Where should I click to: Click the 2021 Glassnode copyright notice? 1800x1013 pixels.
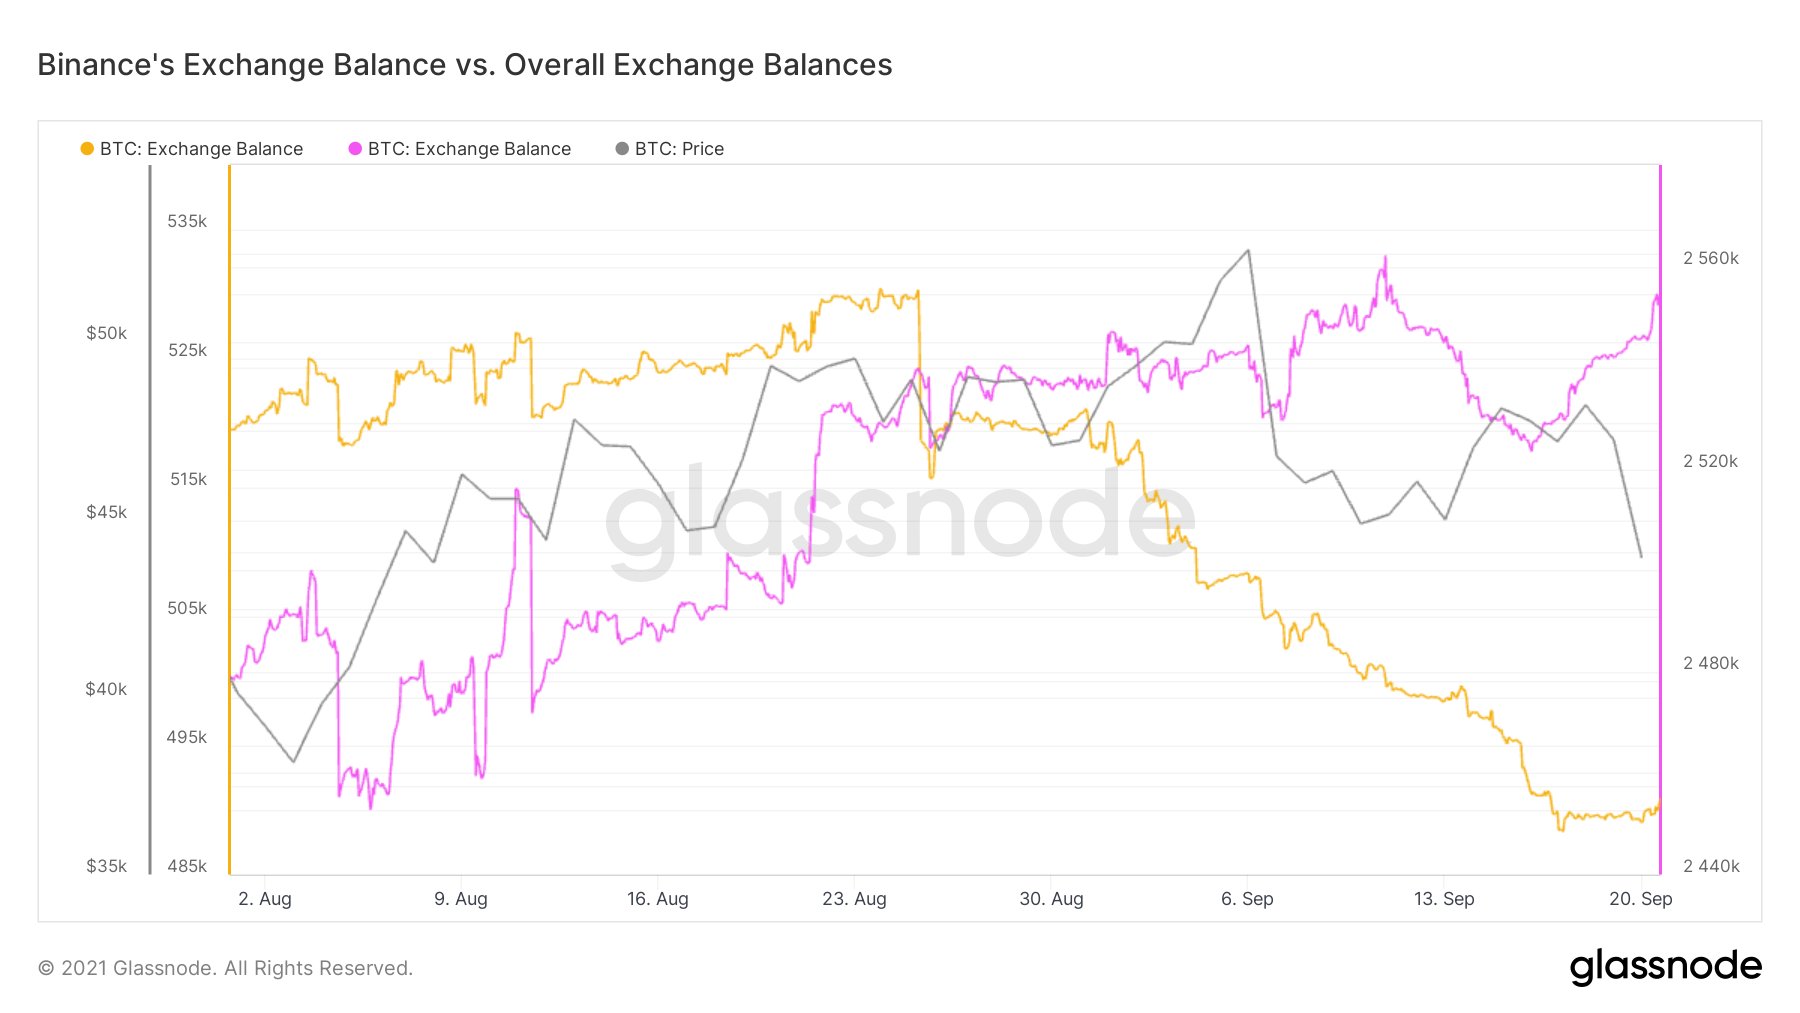(225, 968)
